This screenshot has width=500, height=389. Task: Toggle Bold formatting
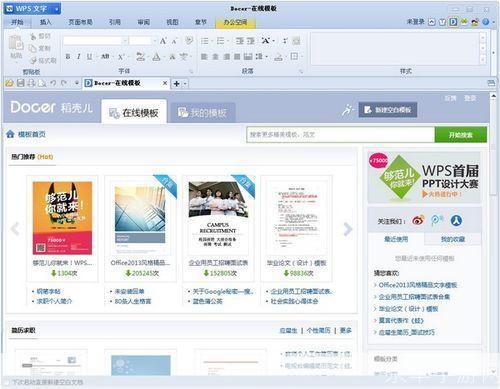[68, 57]
